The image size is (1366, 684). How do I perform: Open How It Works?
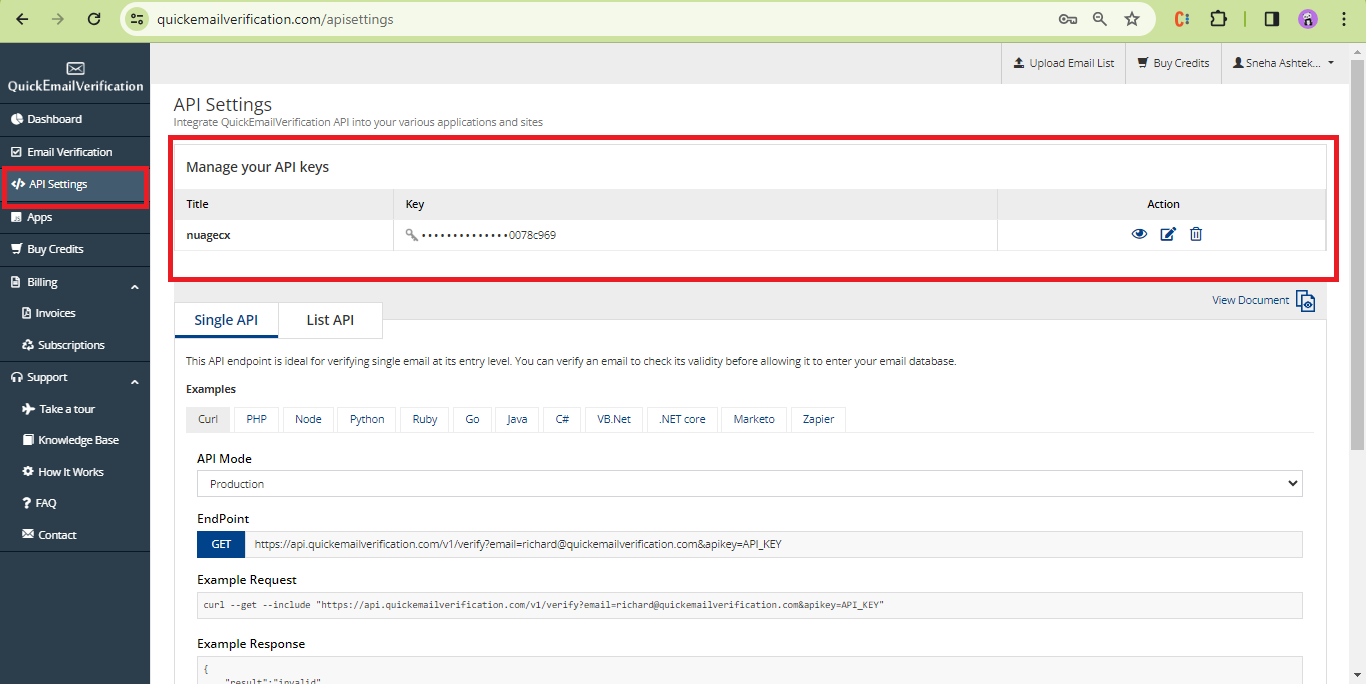75,472
